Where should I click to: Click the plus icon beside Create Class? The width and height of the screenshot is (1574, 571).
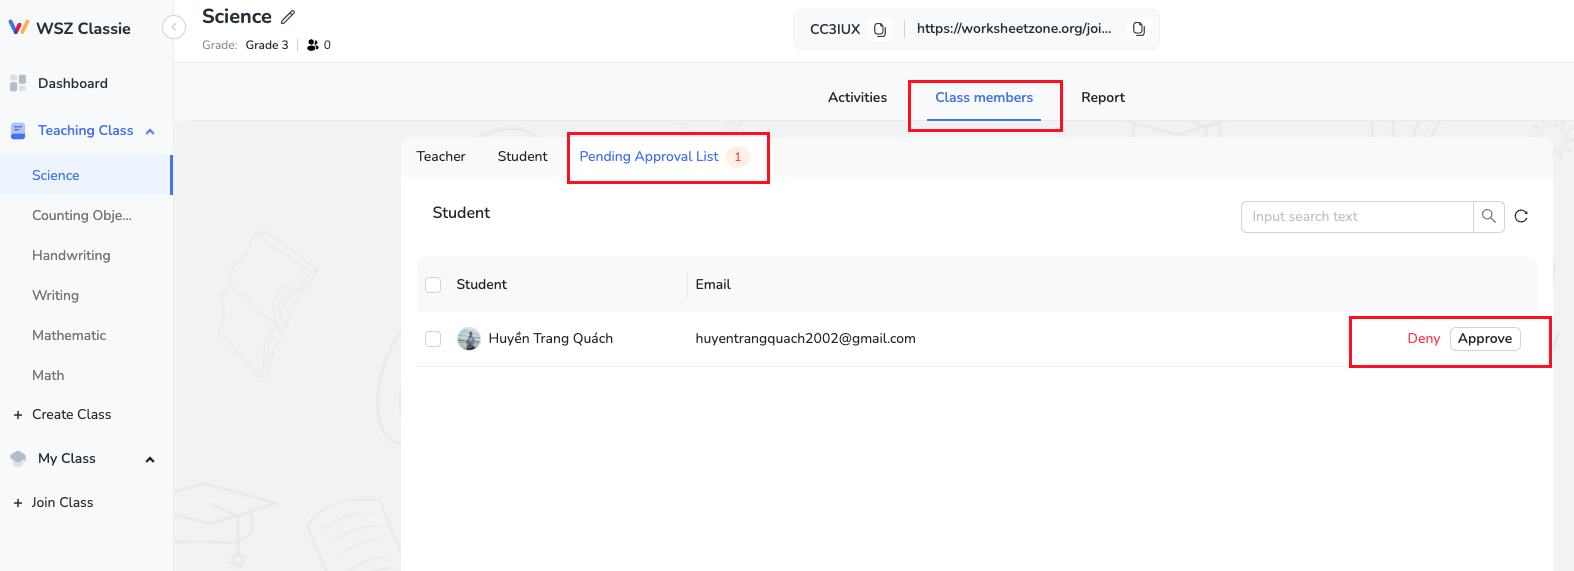point(18,415)
